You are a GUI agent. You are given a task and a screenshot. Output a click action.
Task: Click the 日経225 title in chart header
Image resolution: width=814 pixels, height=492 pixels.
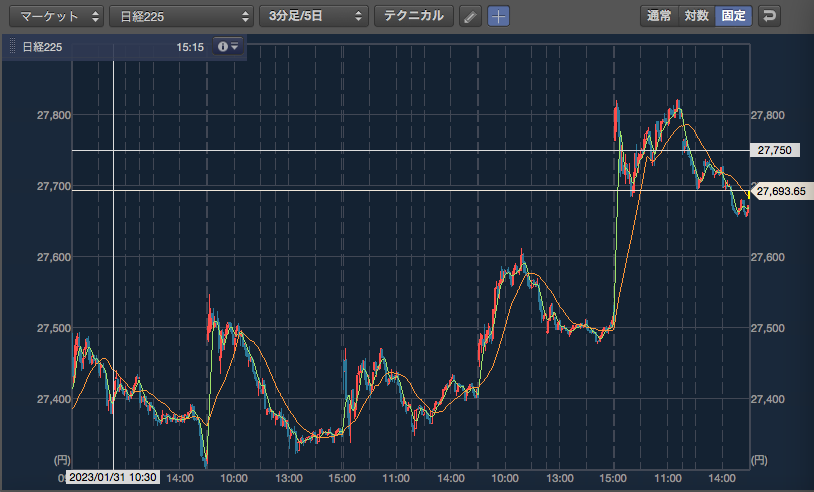tap(43, 47)
